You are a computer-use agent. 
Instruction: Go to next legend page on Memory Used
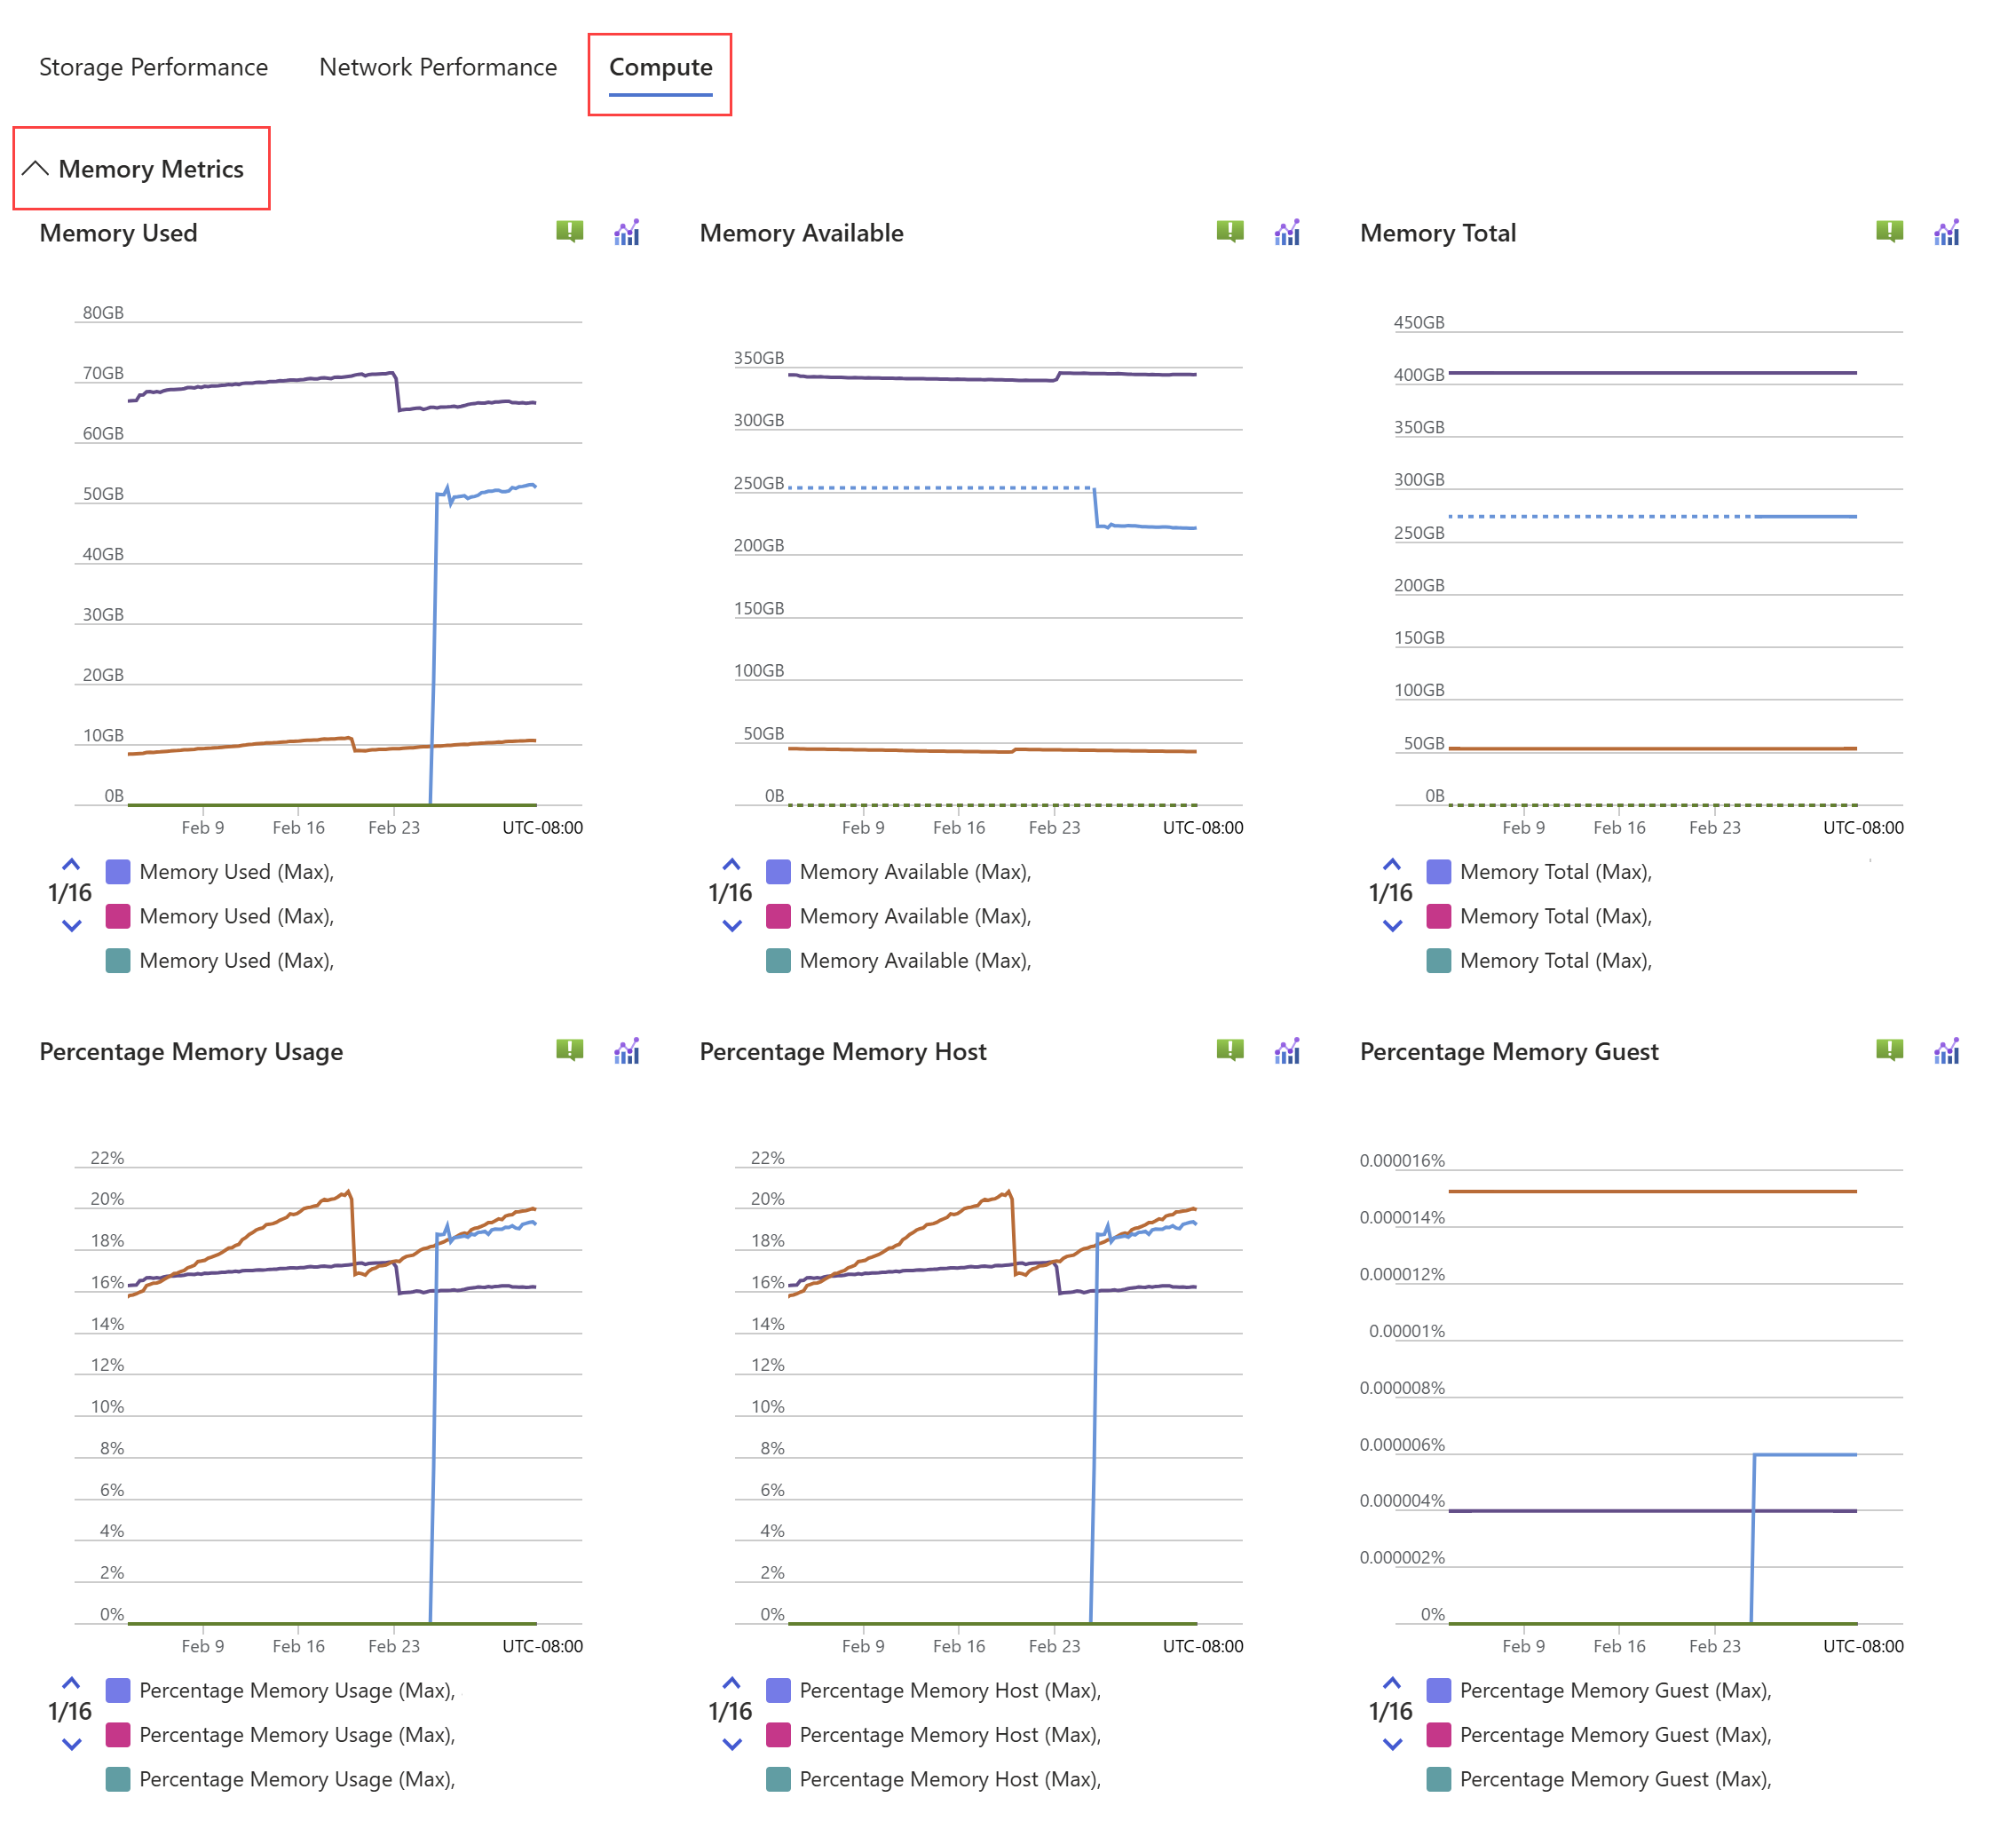click(72, 925)
